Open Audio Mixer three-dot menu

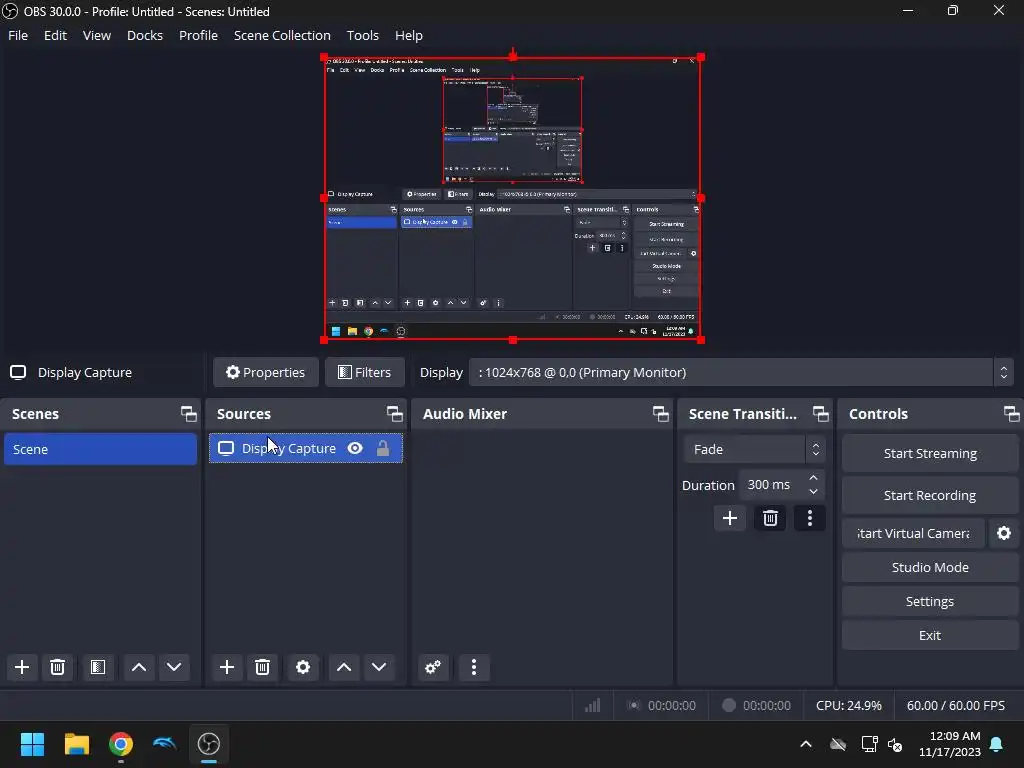474,667
